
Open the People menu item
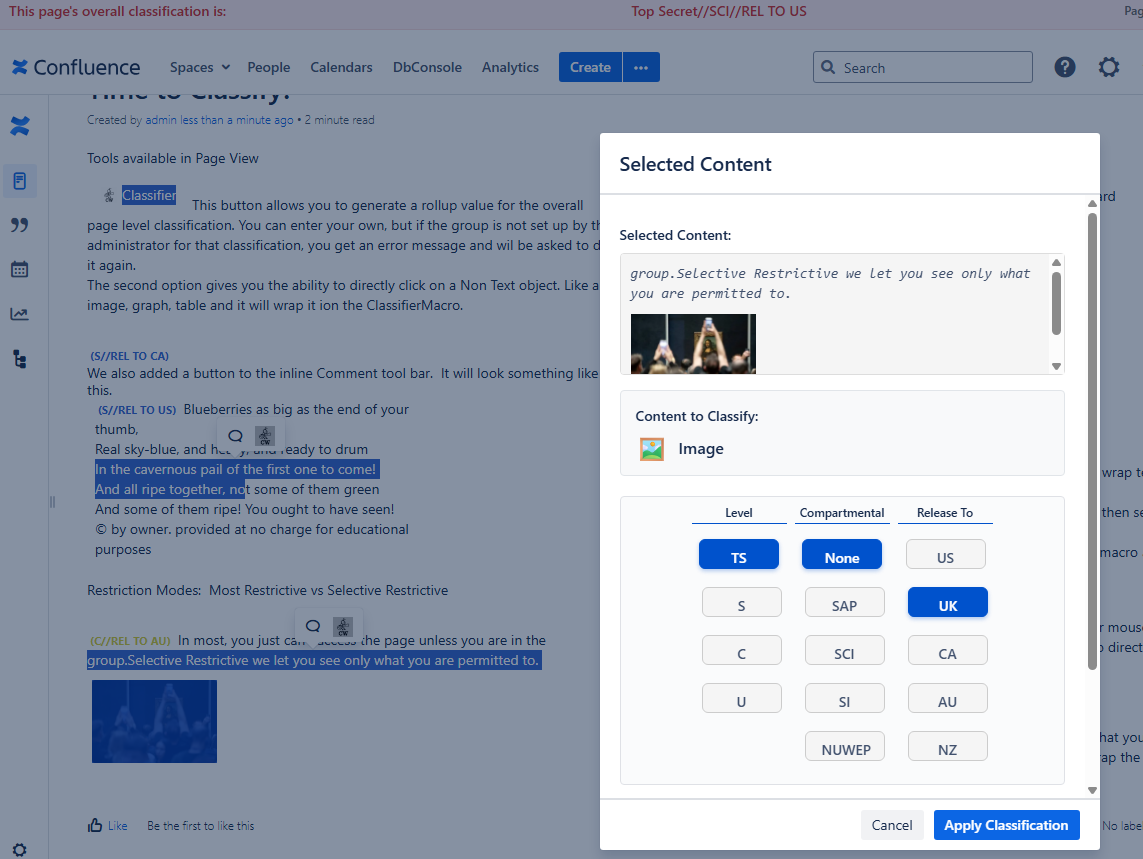tap(268, 67)
